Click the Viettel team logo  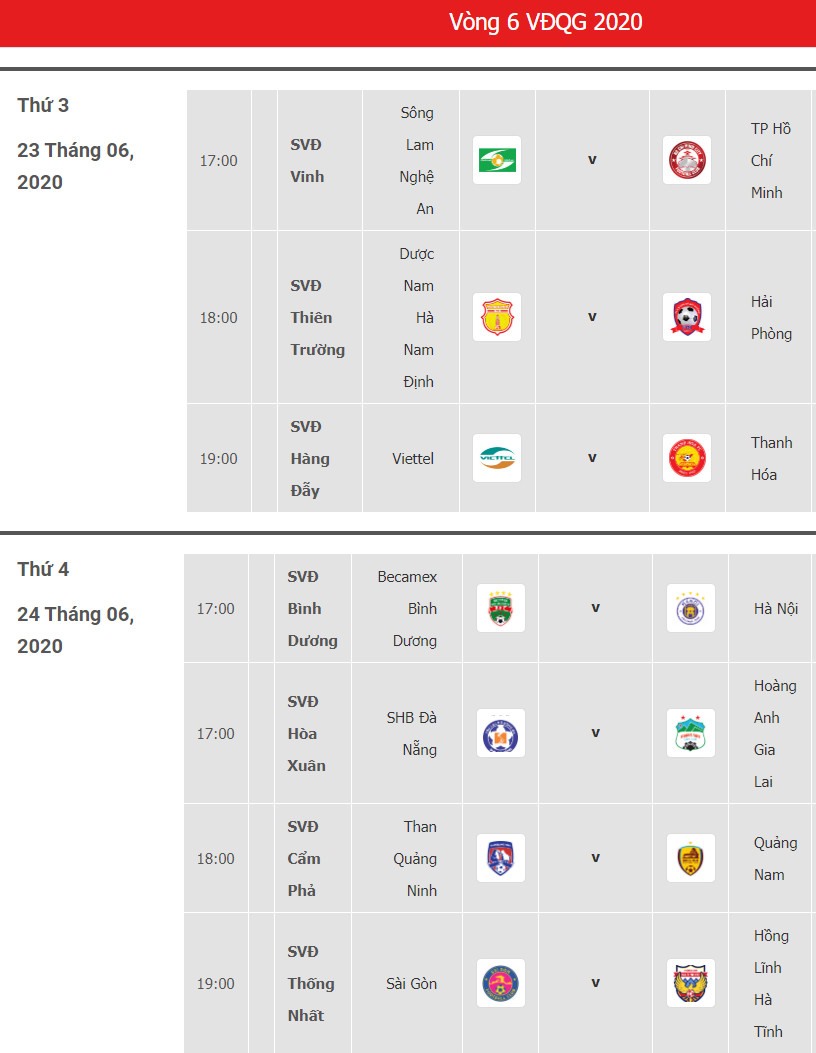coord(497,458)
